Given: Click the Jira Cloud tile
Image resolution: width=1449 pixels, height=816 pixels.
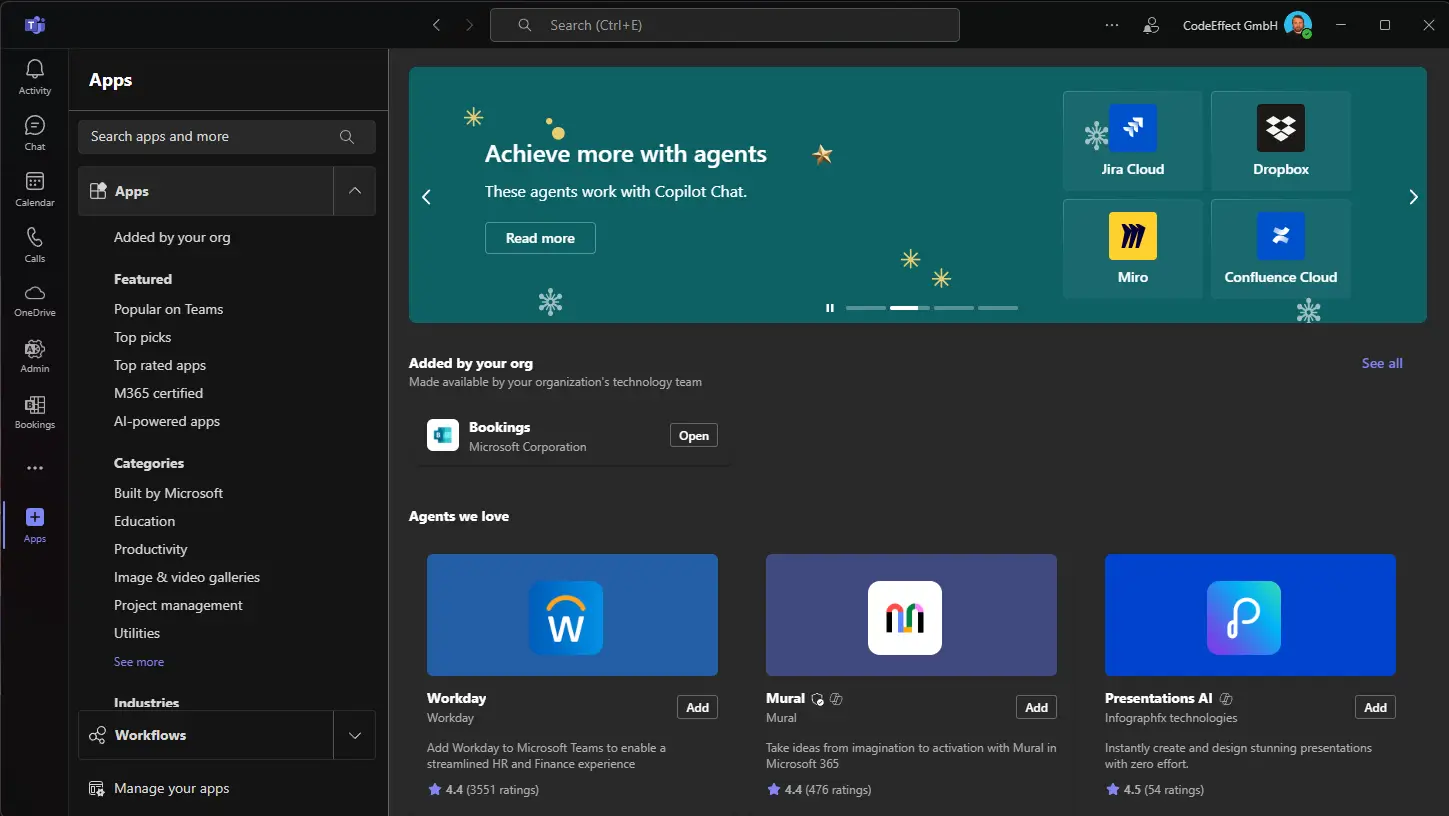Looking at the screenshot, I should click(1132, 140).
